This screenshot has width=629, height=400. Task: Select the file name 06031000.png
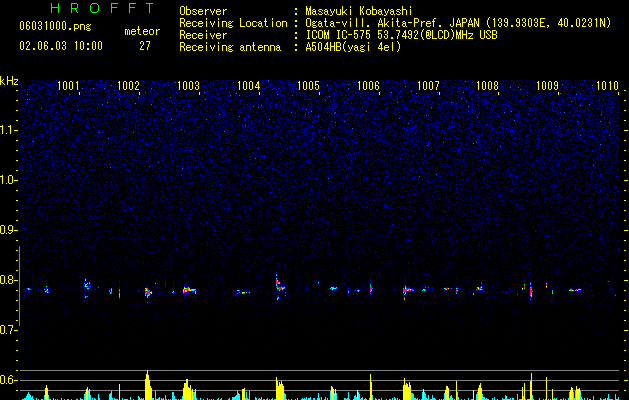click(55, 26)
